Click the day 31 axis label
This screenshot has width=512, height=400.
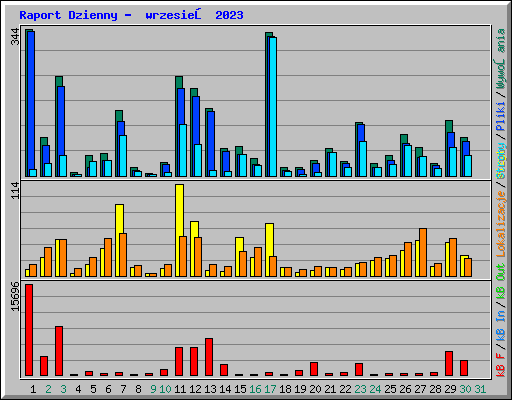point(480,389)
